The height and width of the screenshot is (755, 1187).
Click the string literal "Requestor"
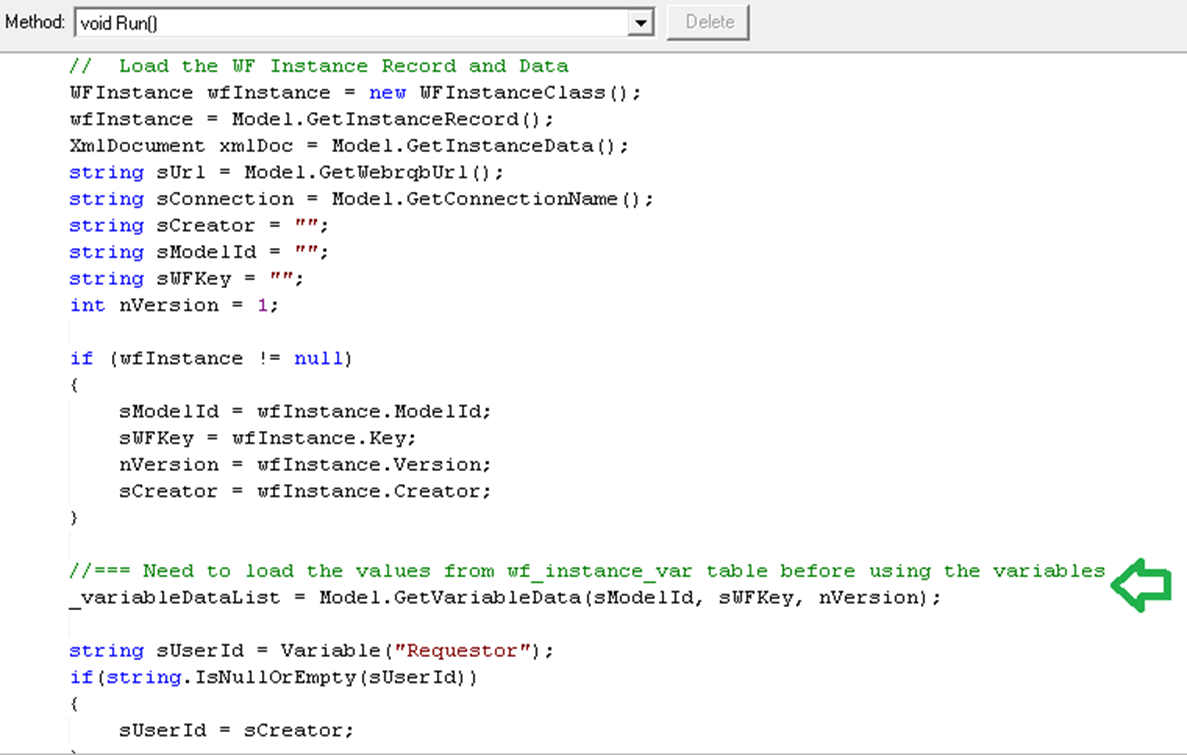[x=460, y=650]
